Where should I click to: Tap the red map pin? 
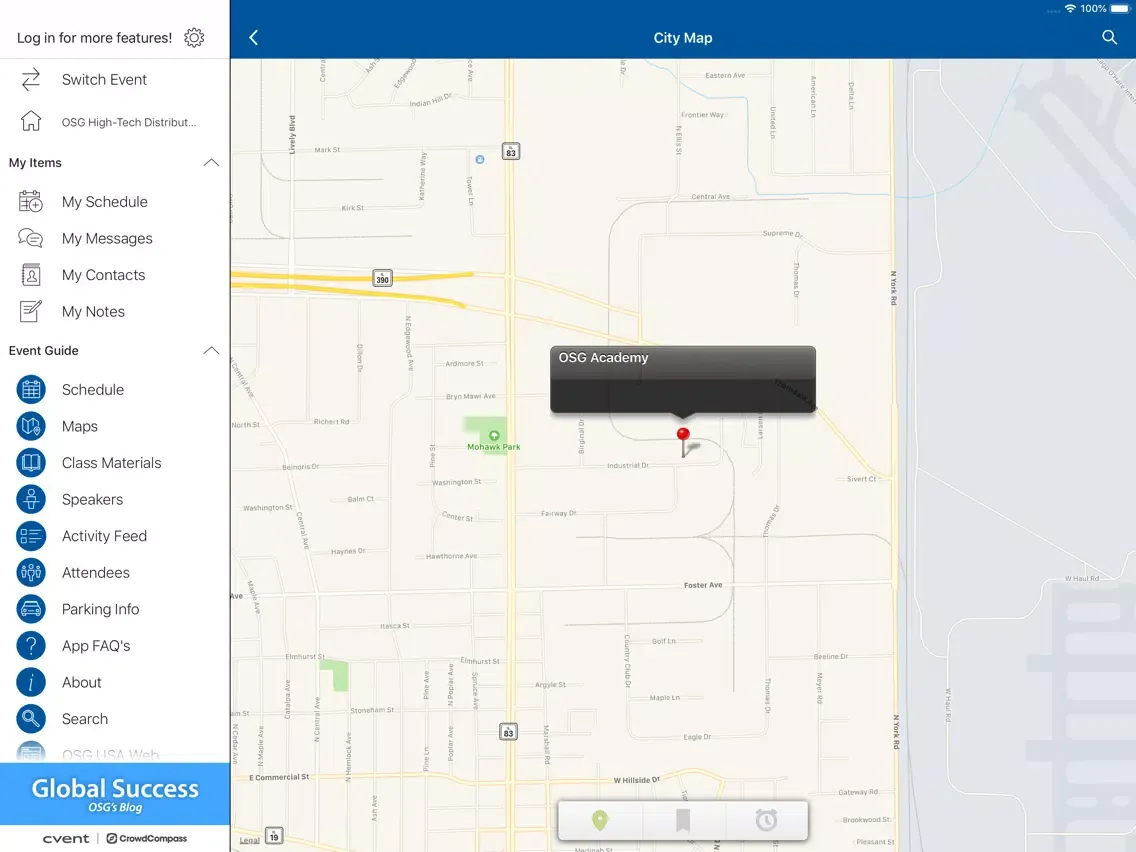tap(683, 441)
